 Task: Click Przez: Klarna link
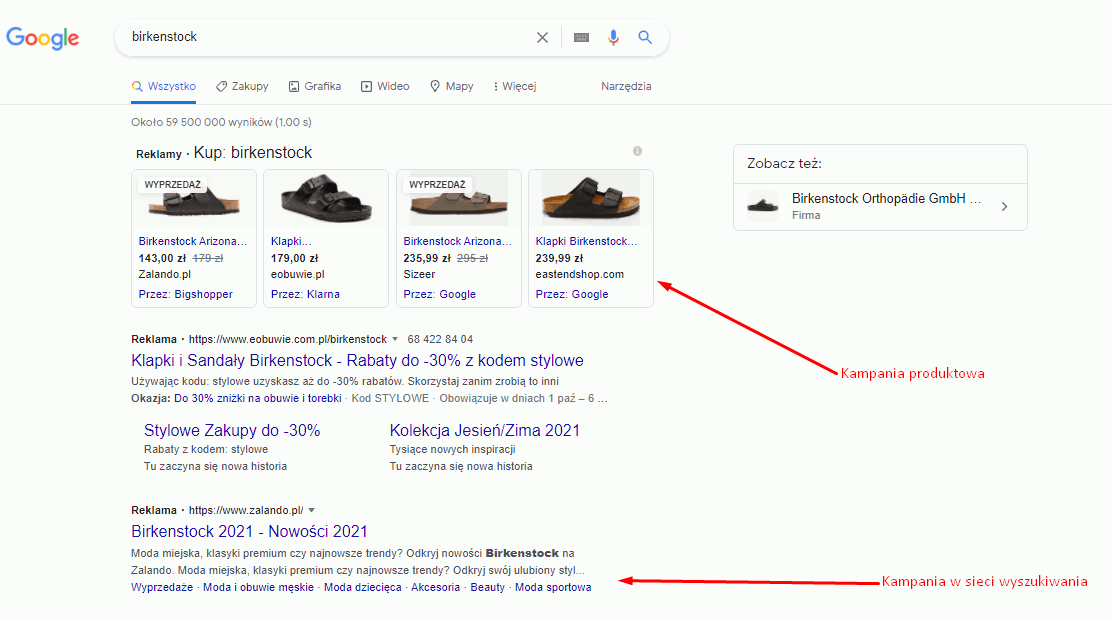pyautogui.click(x=305, y=294)
